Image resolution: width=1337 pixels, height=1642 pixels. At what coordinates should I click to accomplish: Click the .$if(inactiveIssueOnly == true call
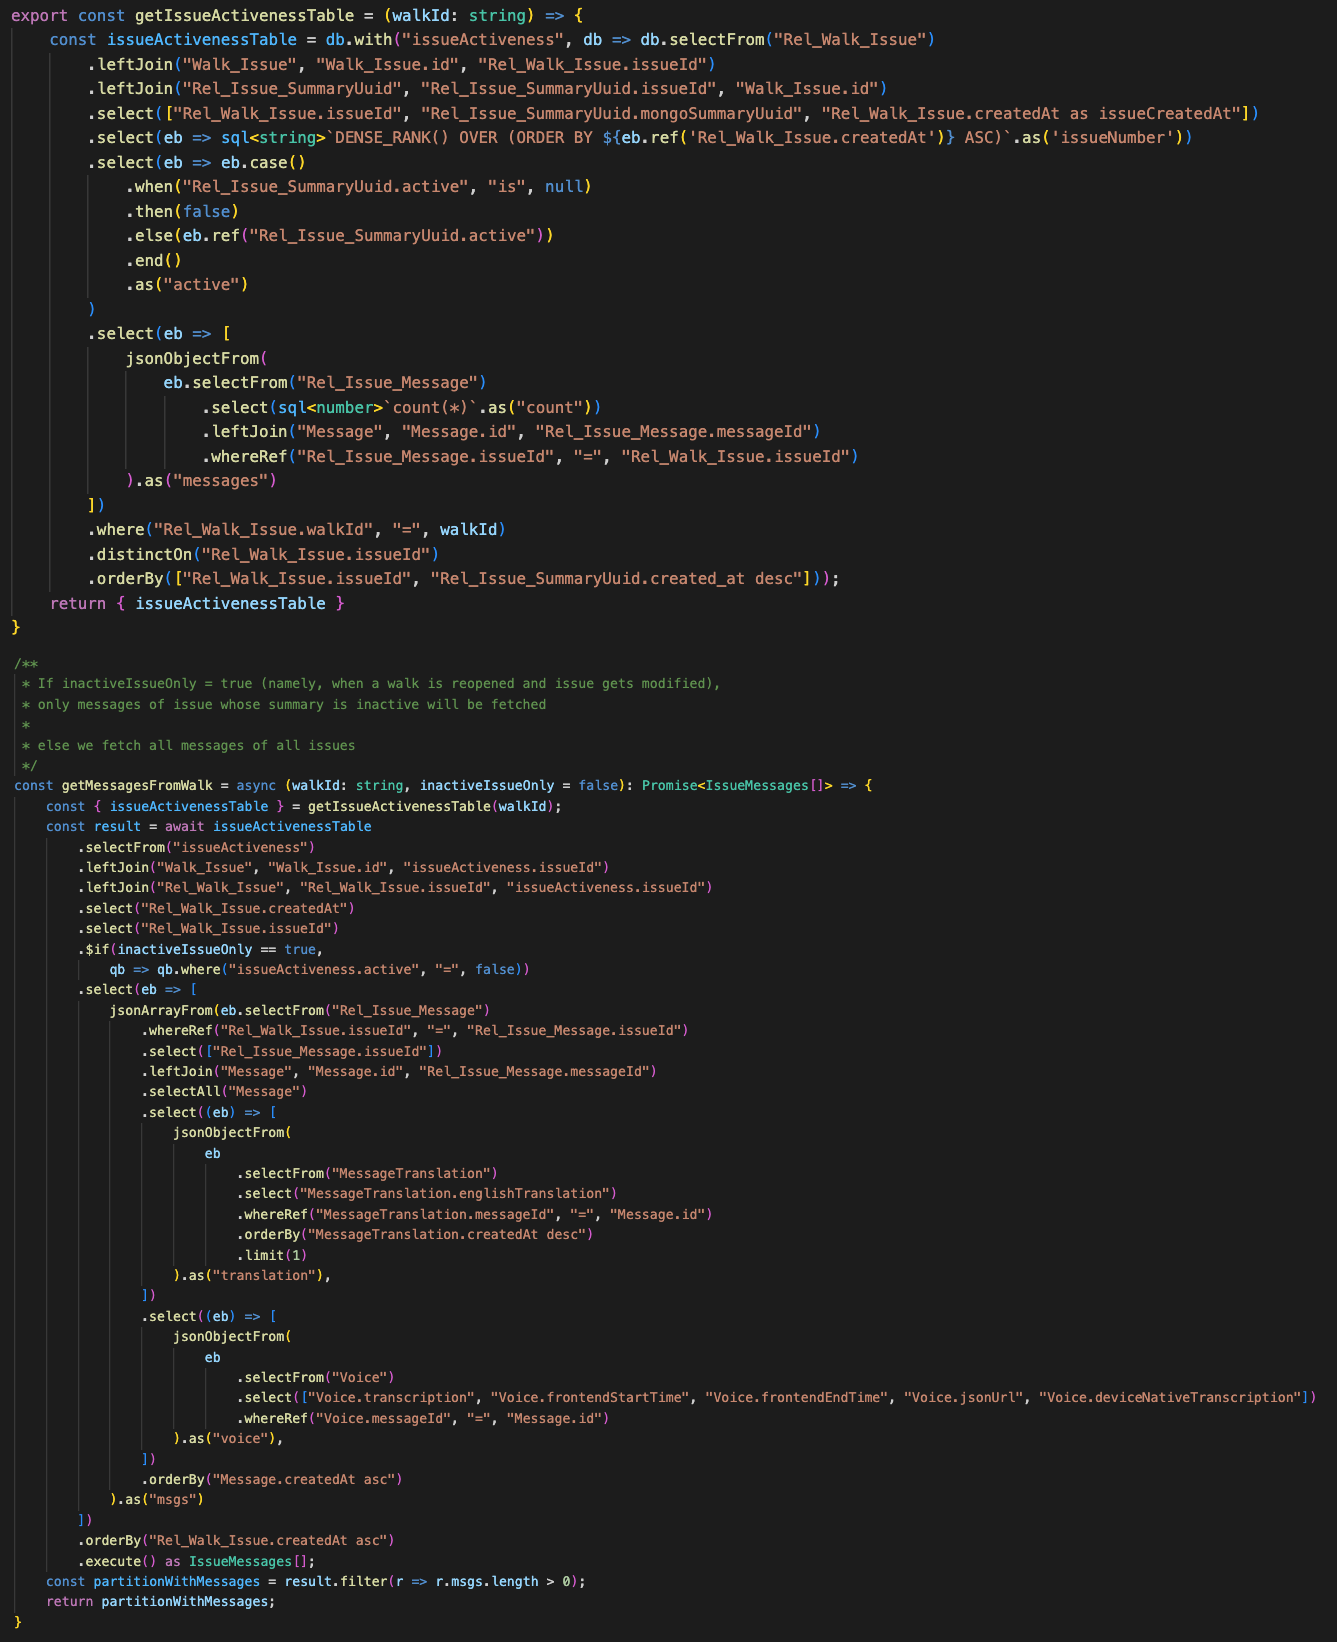pos(200,949)
